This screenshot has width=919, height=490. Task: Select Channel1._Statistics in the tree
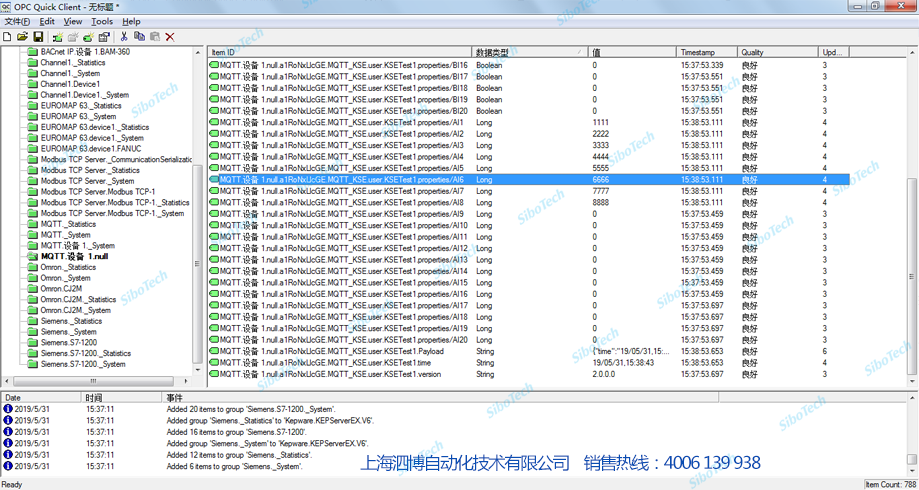tap(73, 63)
